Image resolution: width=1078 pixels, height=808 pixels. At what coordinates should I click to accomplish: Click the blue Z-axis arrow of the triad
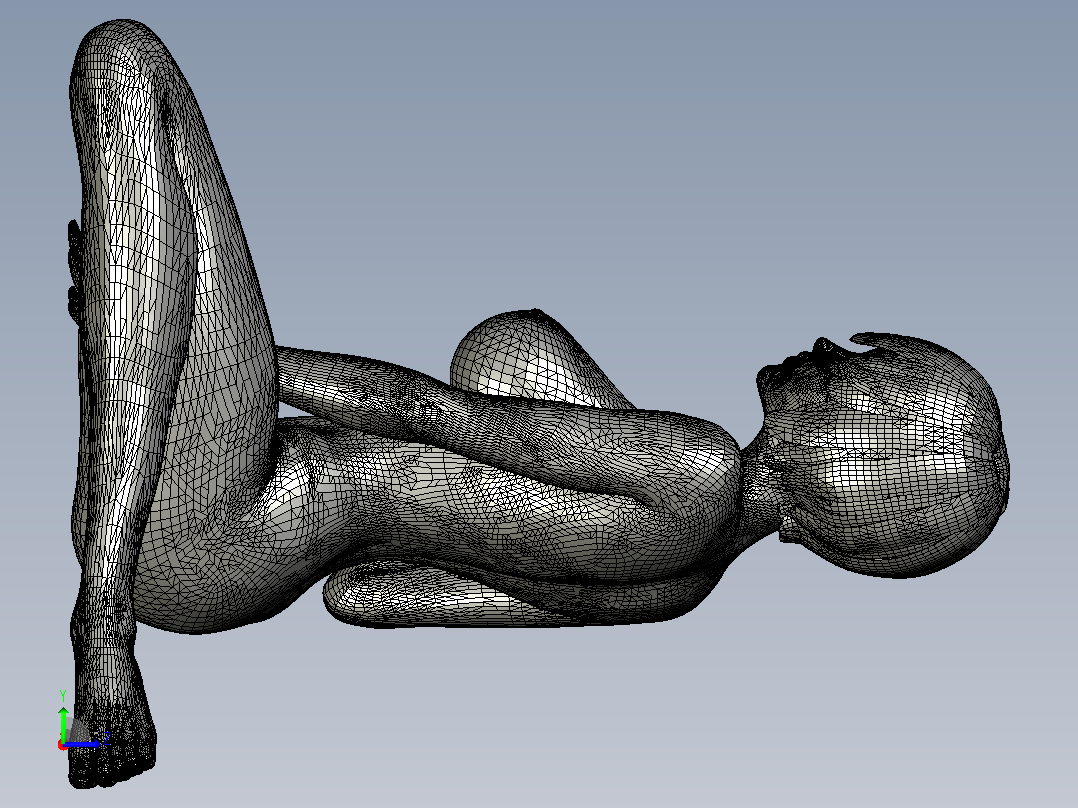[x=82, y=743]
